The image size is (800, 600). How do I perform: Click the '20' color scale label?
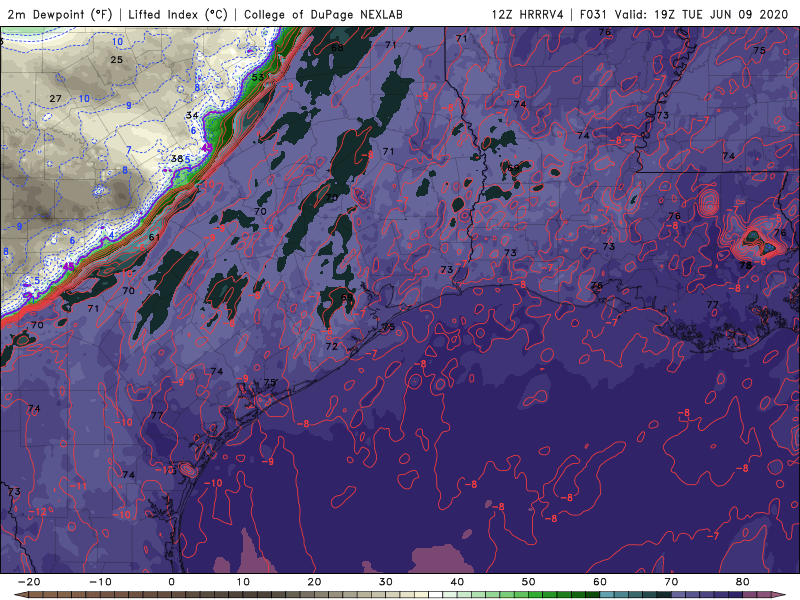(314, 582)
